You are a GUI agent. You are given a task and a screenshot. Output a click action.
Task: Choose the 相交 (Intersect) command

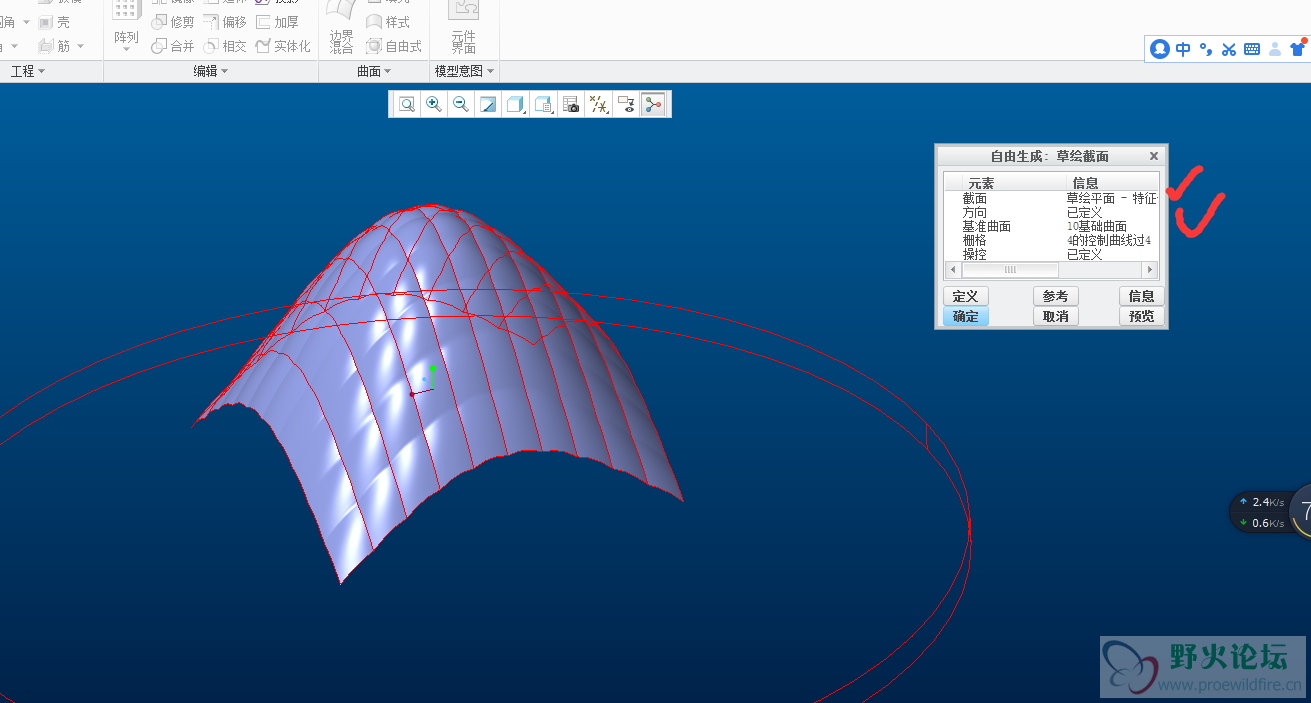[x=225, y=46]
